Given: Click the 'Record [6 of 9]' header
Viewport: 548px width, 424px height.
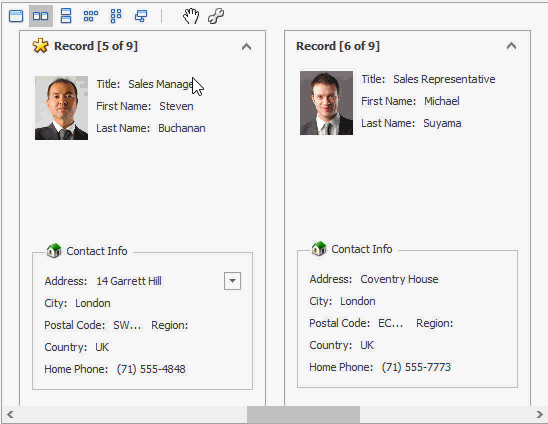Looking at the screenshot, I should (x=338, y=46).
